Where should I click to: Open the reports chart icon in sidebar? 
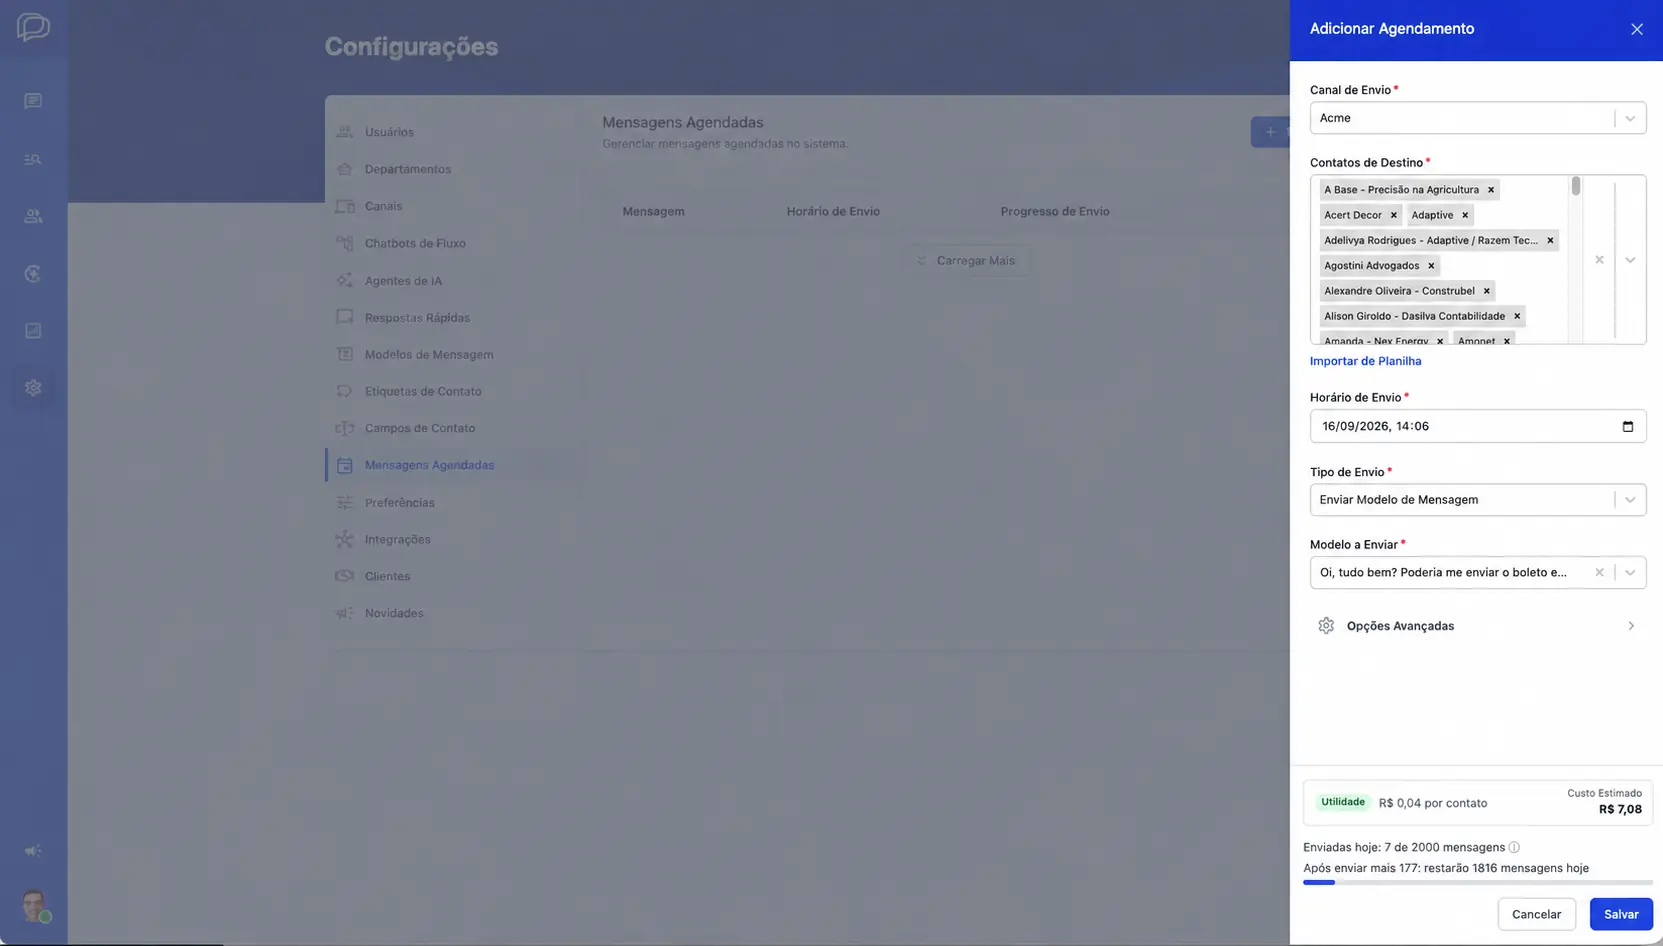pyautogui.click(x=33, y=330)
